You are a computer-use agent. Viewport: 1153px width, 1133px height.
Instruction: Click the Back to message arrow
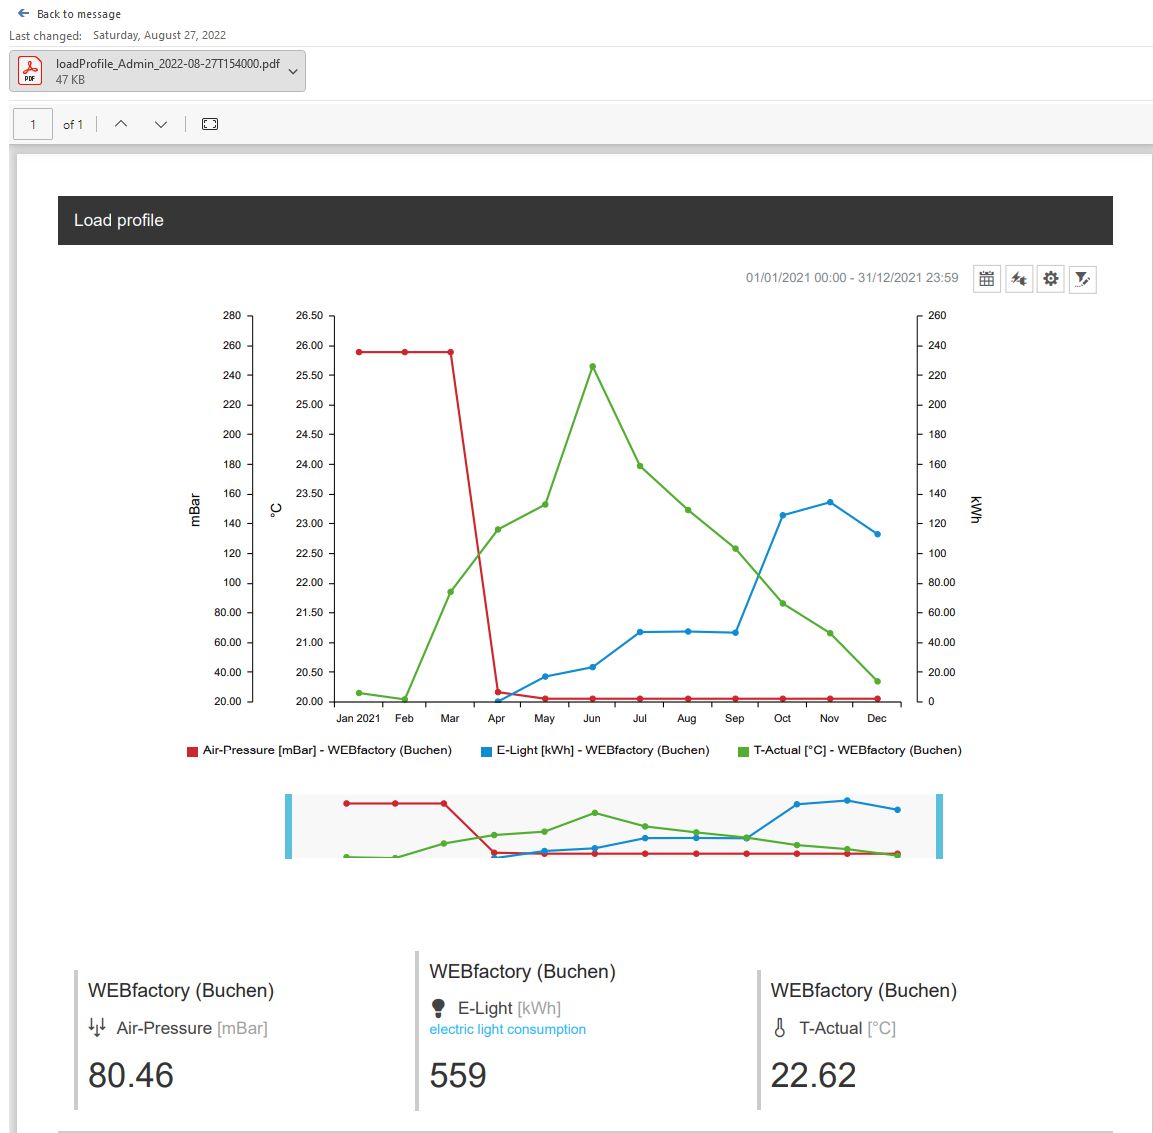coord(23,14)
